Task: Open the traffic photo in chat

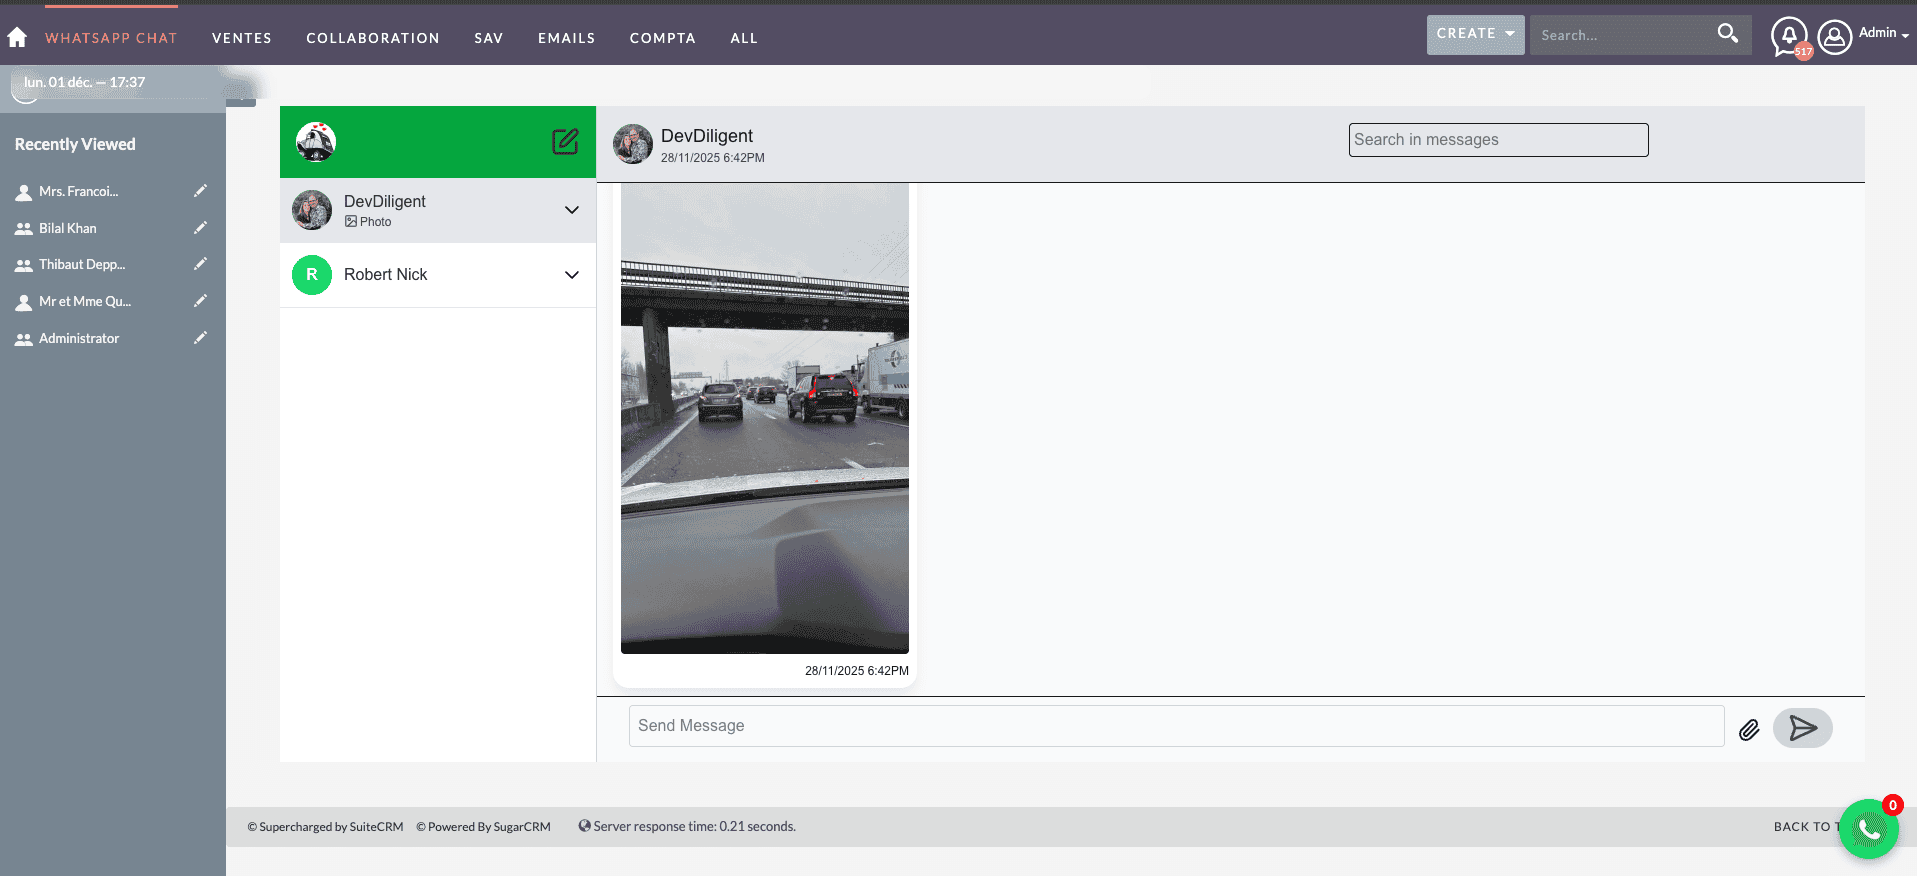Action: 764,418
